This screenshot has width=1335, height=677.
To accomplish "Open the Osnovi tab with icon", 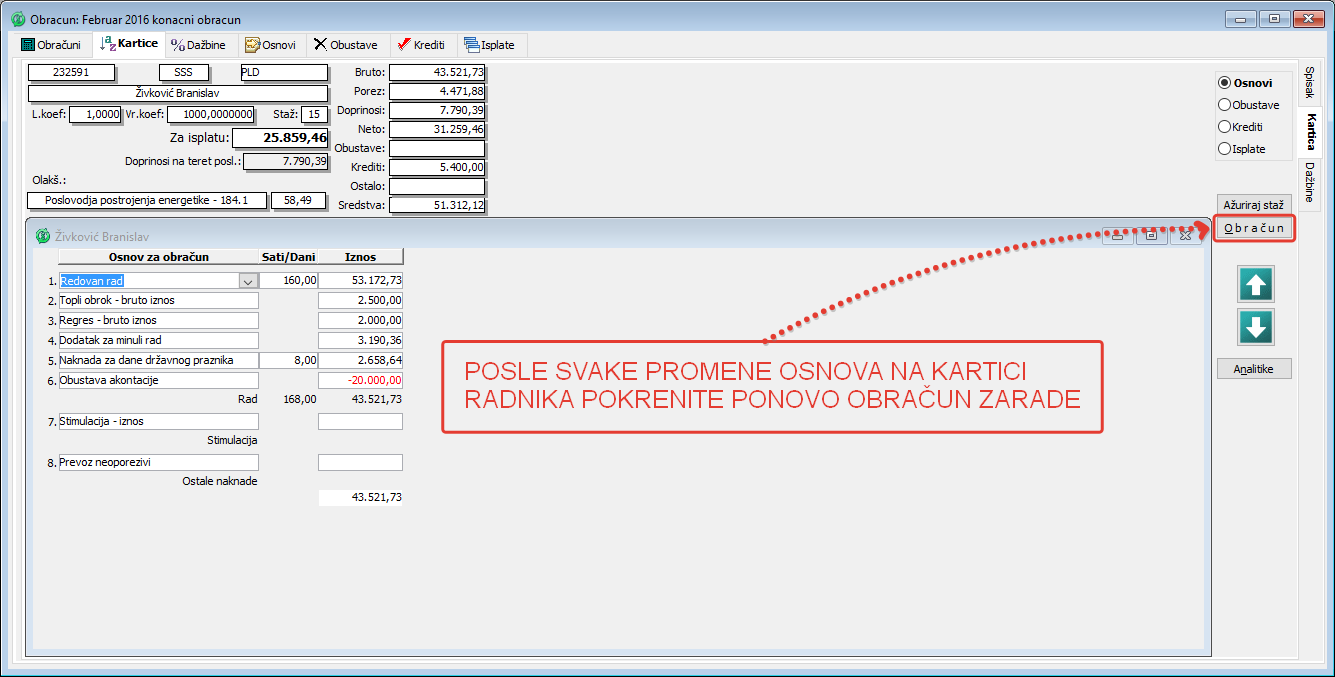I will pyautogui.click(x=270, y=45).
